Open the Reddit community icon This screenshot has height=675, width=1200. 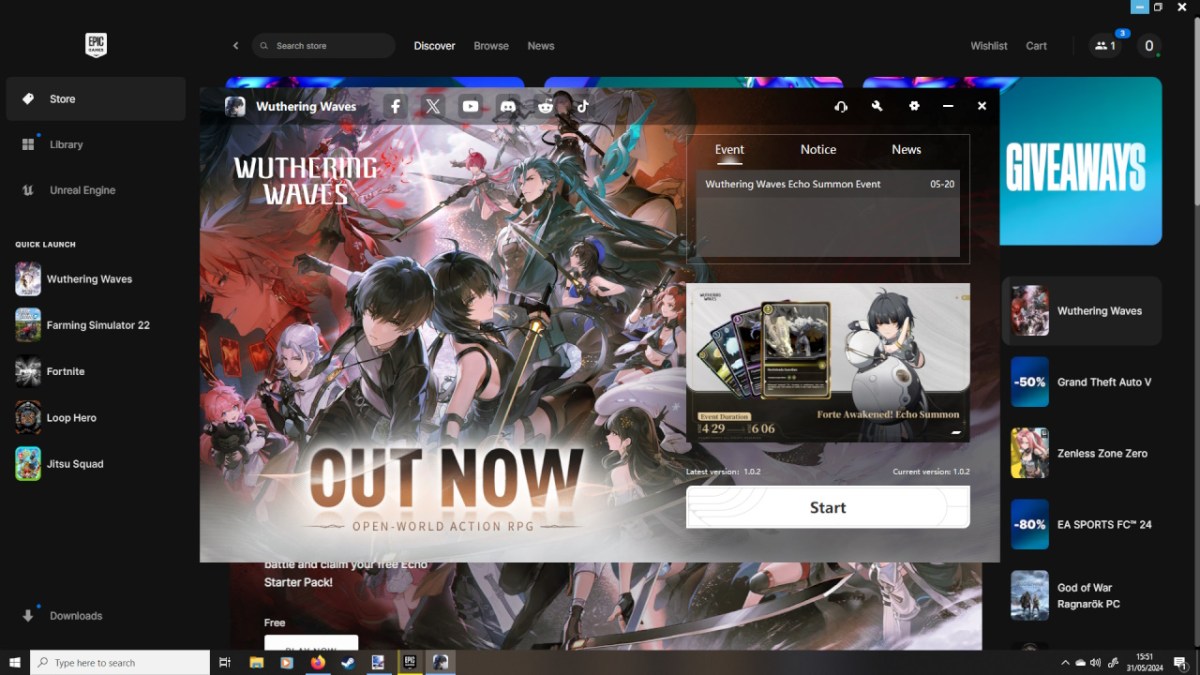point(545,106)
